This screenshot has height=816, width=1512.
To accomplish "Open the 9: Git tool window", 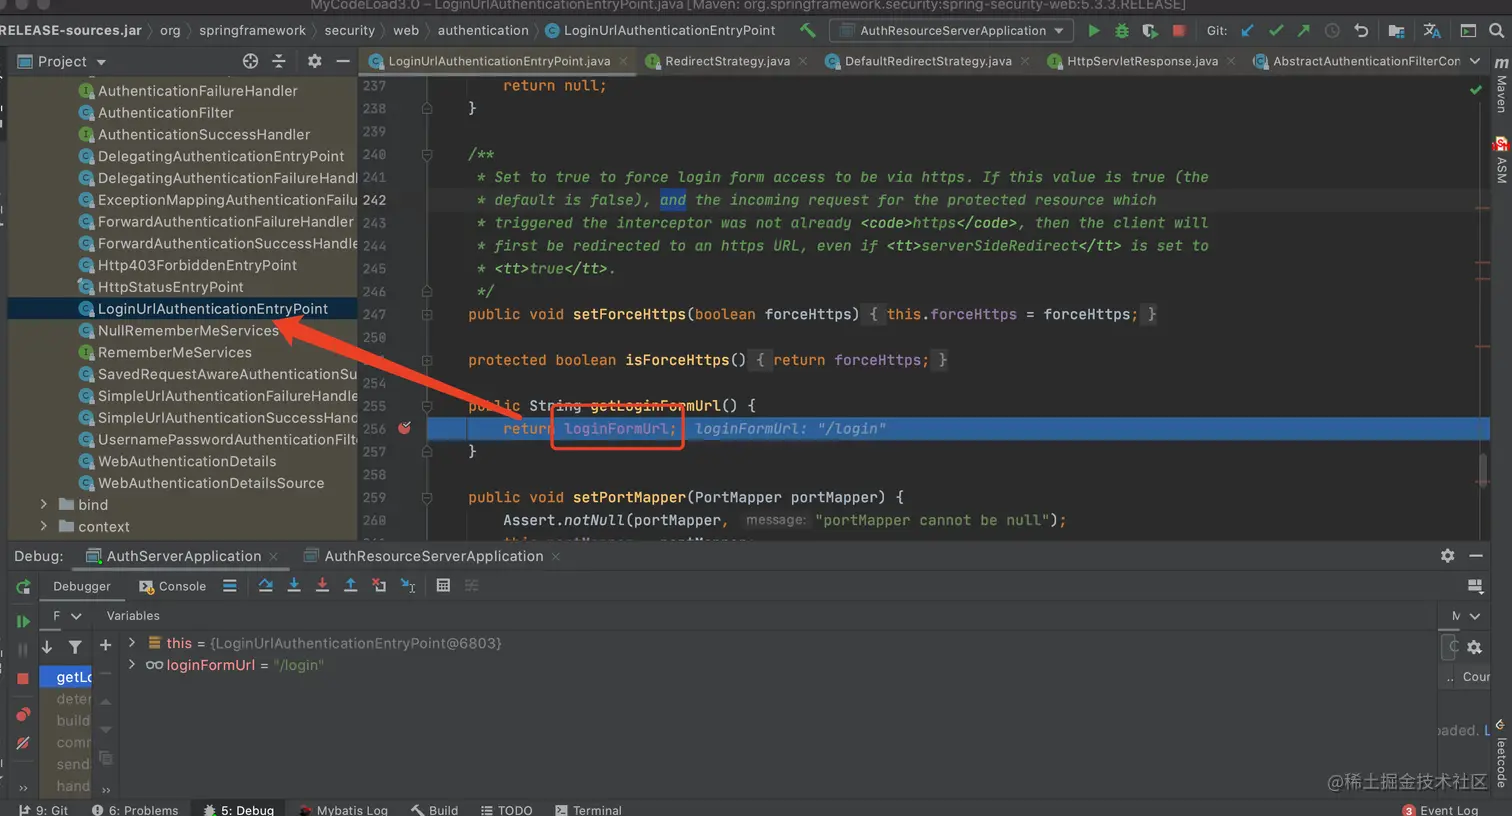I will (x=44, y=810).
